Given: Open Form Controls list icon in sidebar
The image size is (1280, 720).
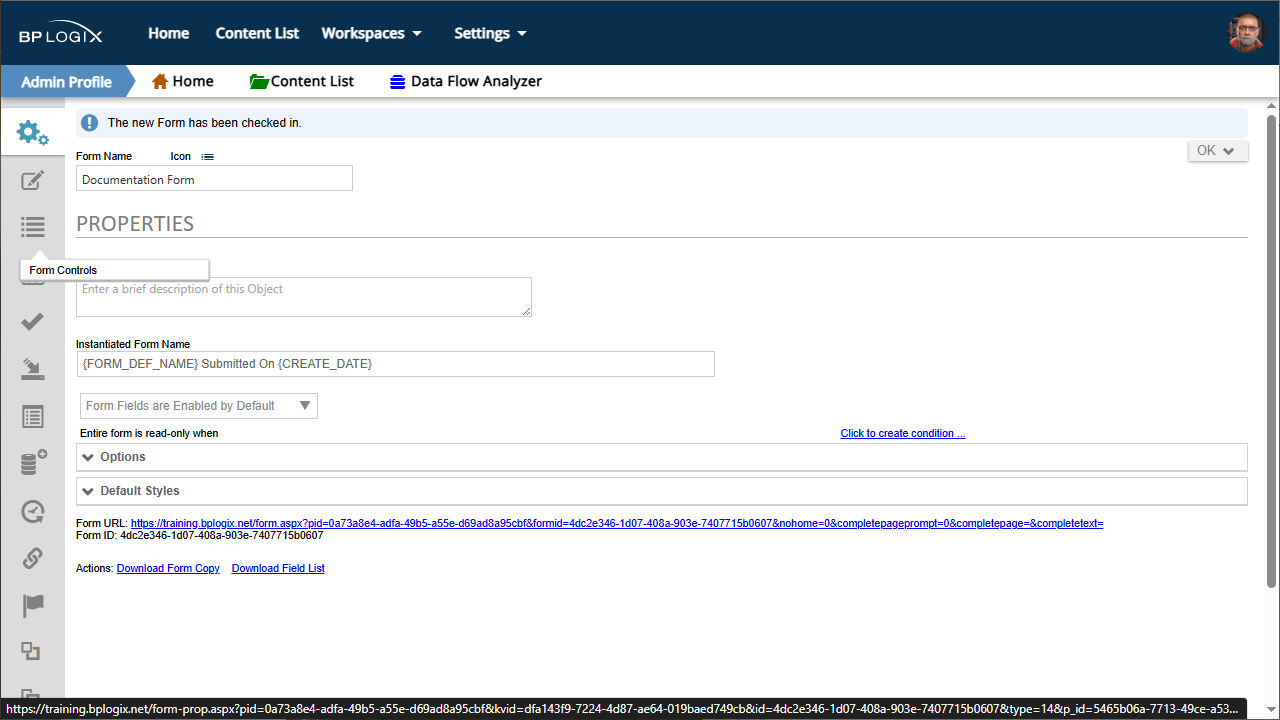Looking at the screenshot, I should click(32, 227).
